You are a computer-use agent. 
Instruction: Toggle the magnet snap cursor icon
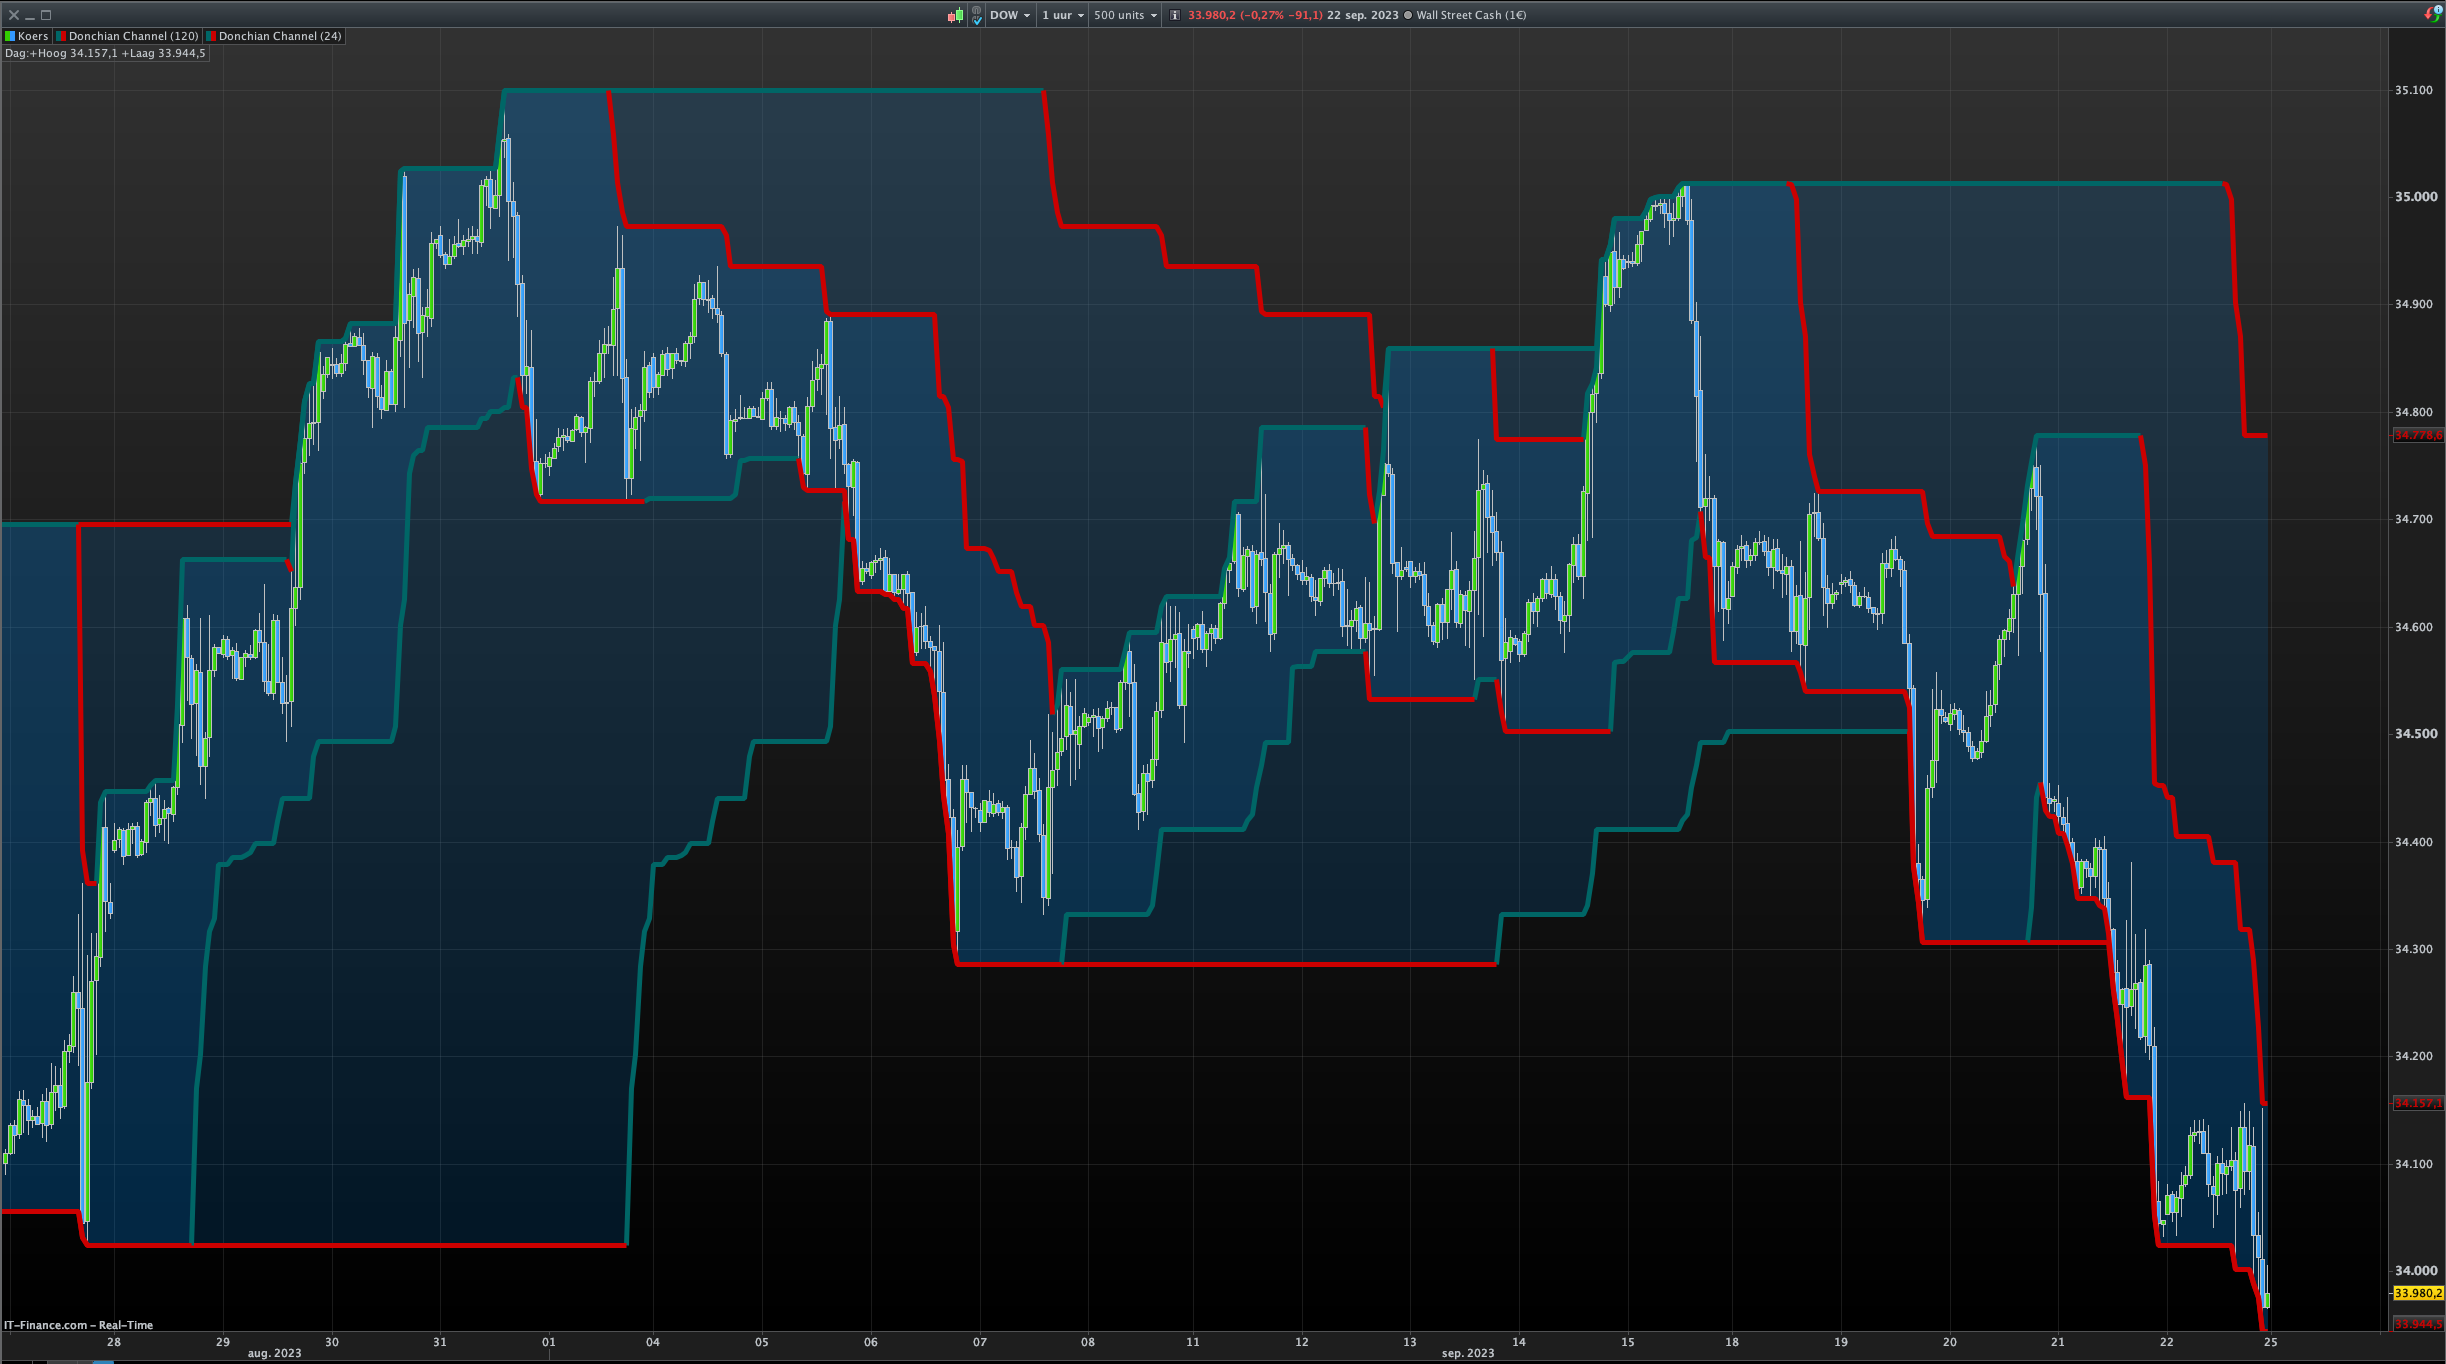[976, 15]
